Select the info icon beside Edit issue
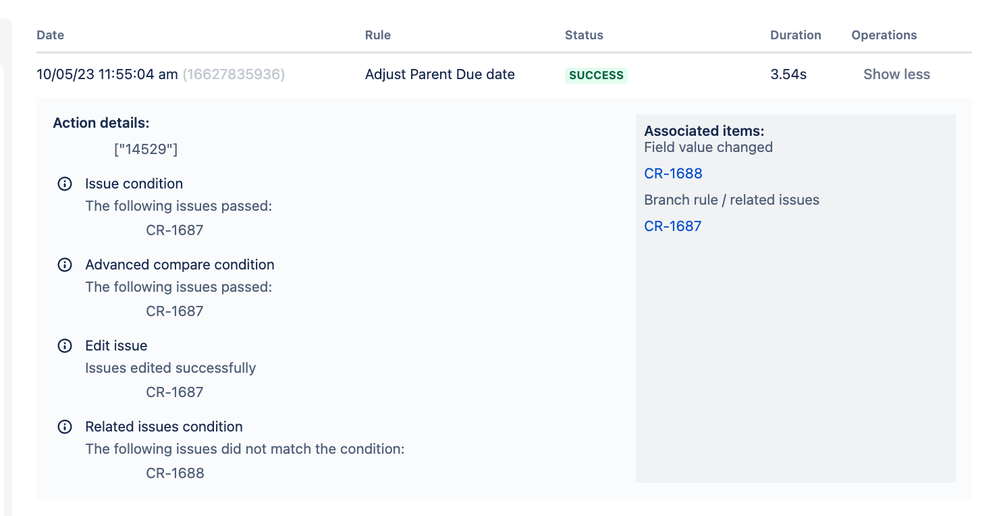This screenshot has width=999, height=516. 65,346
